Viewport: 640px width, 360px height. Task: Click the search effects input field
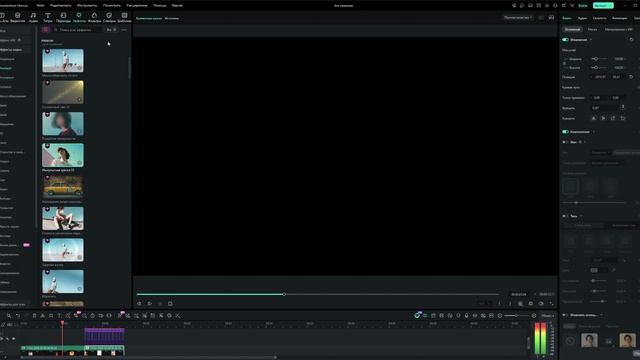click(x=78, y=30)
